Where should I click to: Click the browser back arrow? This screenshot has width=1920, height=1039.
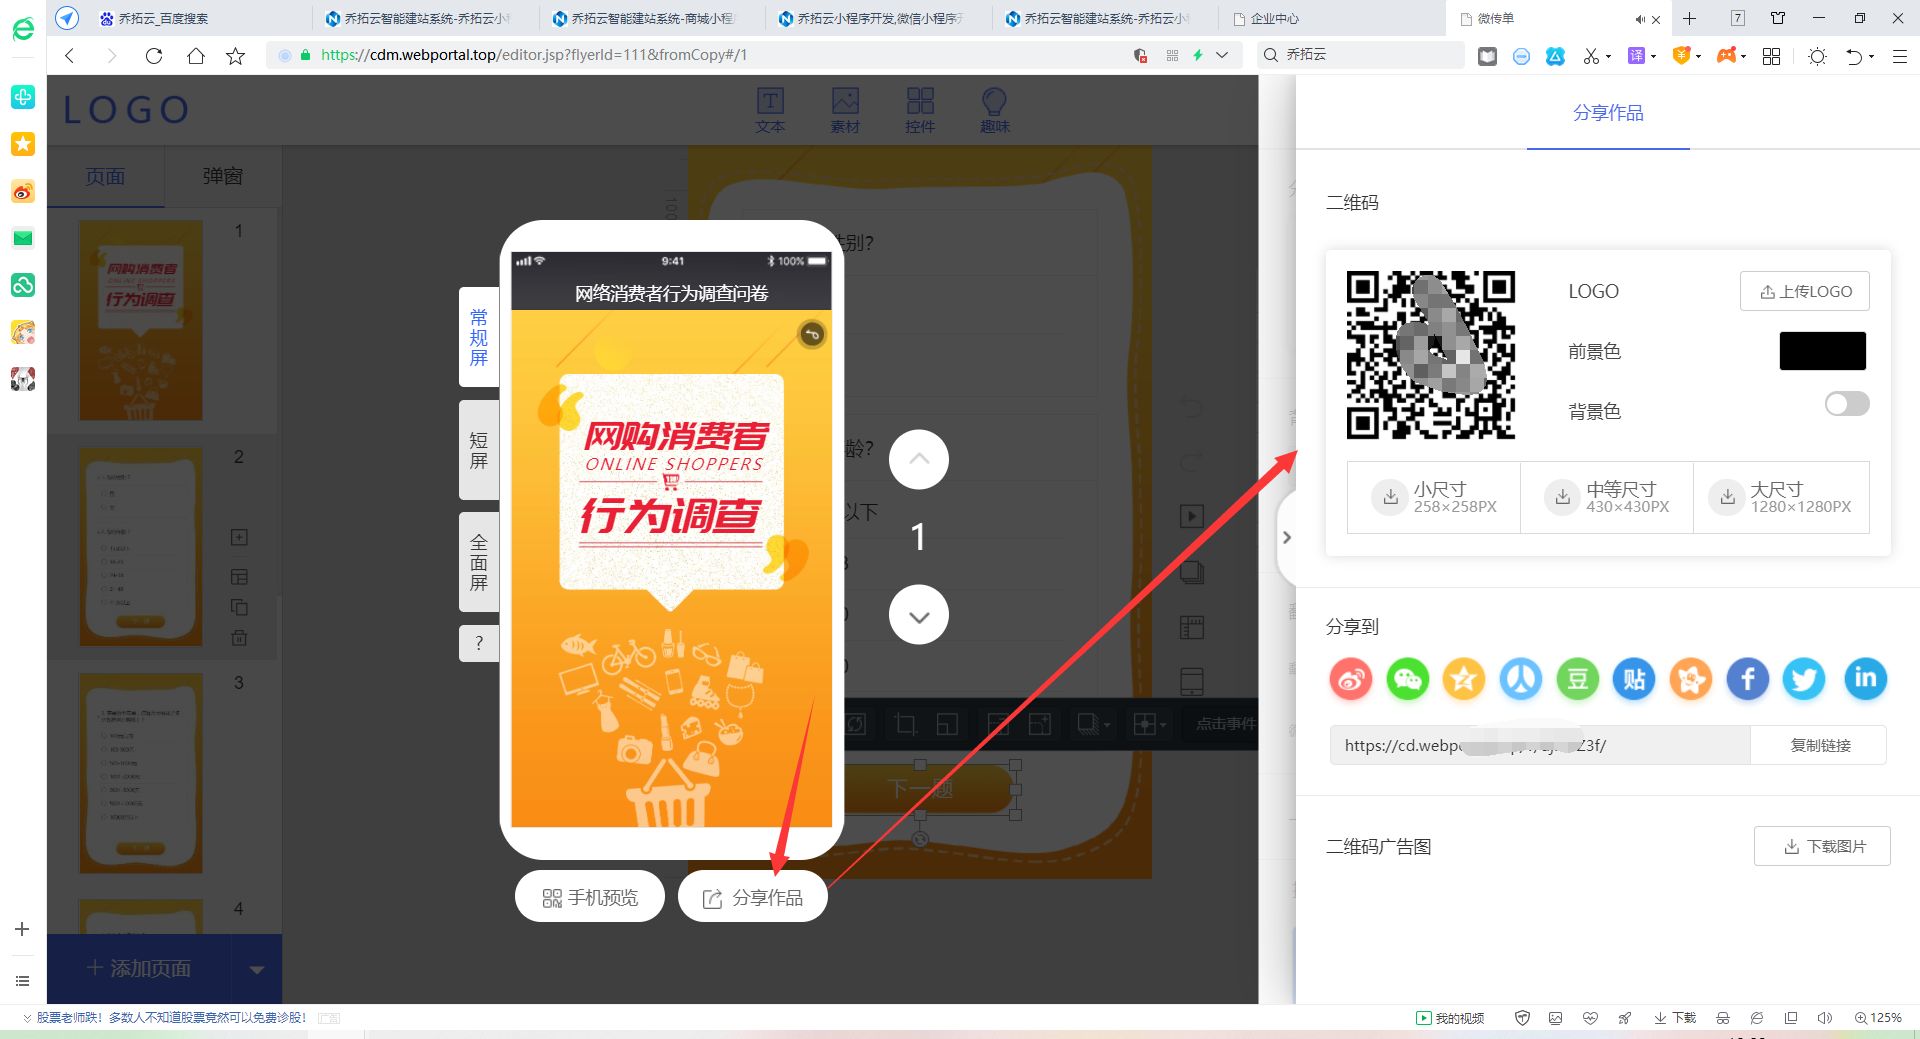70,56
